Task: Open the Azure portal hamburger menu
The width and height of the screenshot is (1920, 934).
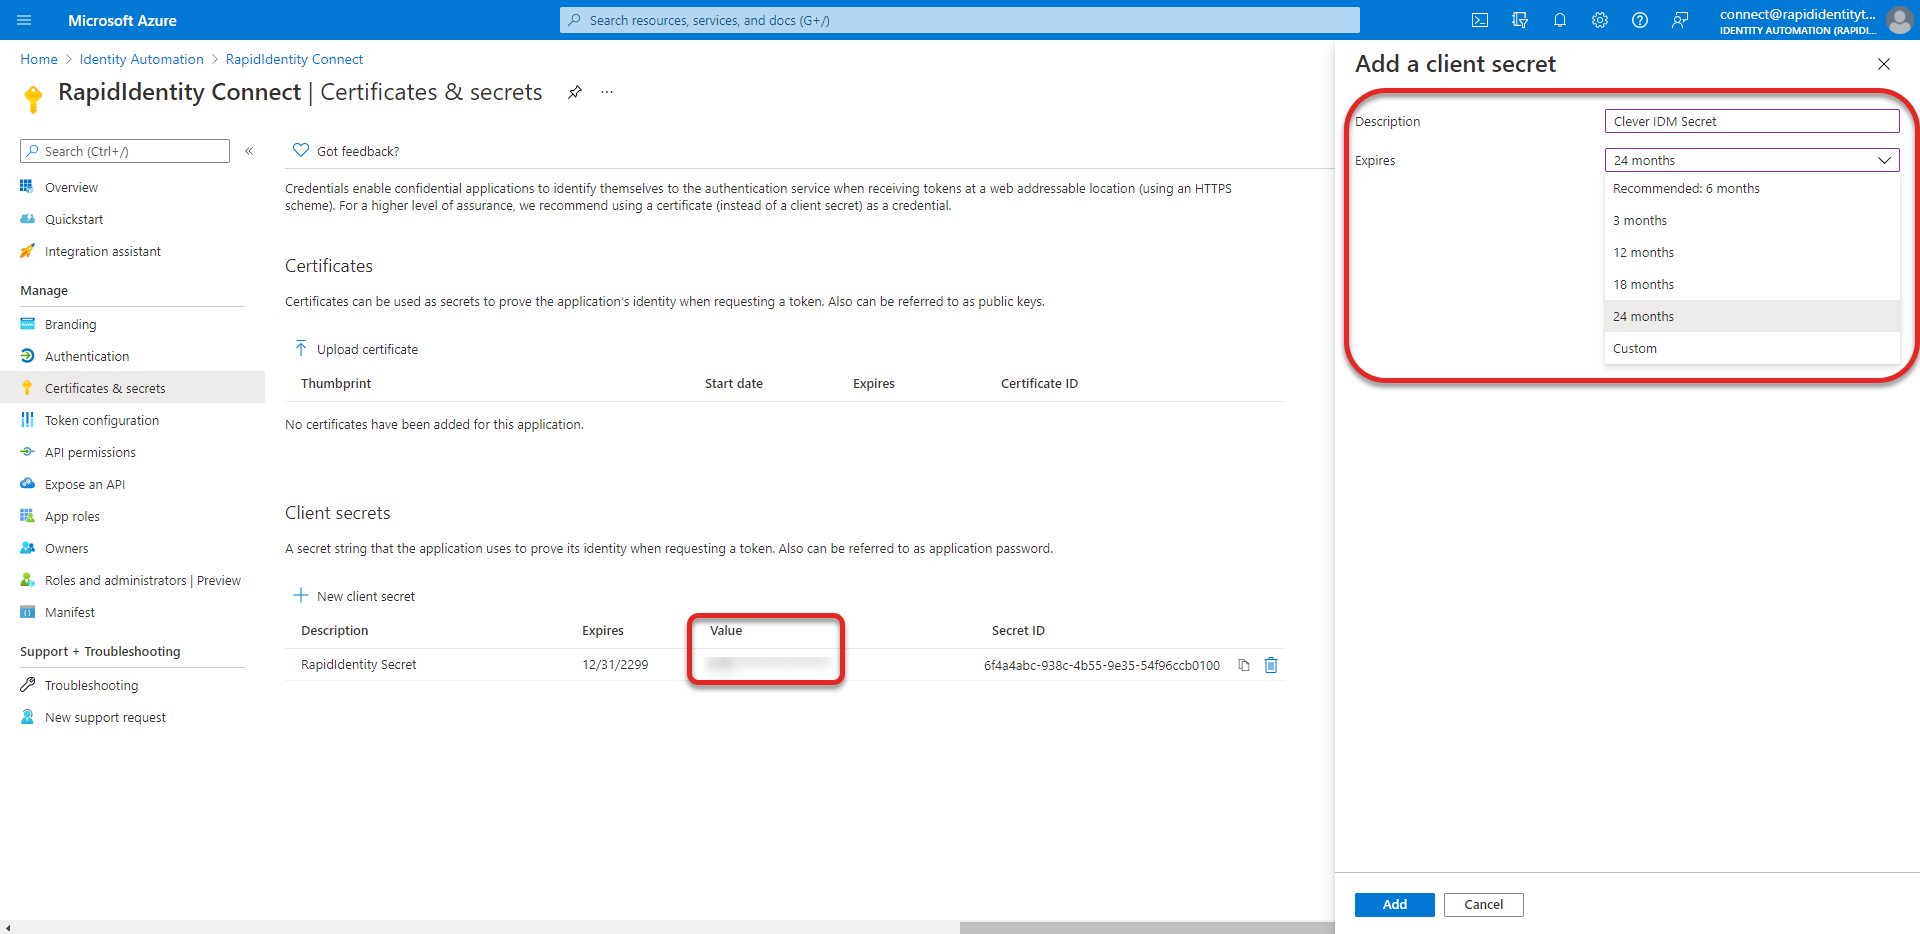Action: [25, 20]
